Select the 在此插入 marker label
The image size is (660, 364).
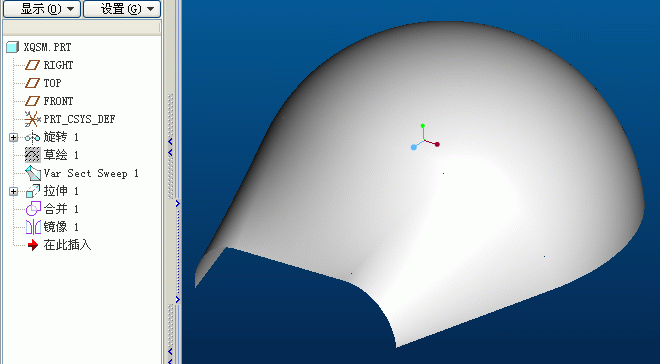(x=67, y=245)
